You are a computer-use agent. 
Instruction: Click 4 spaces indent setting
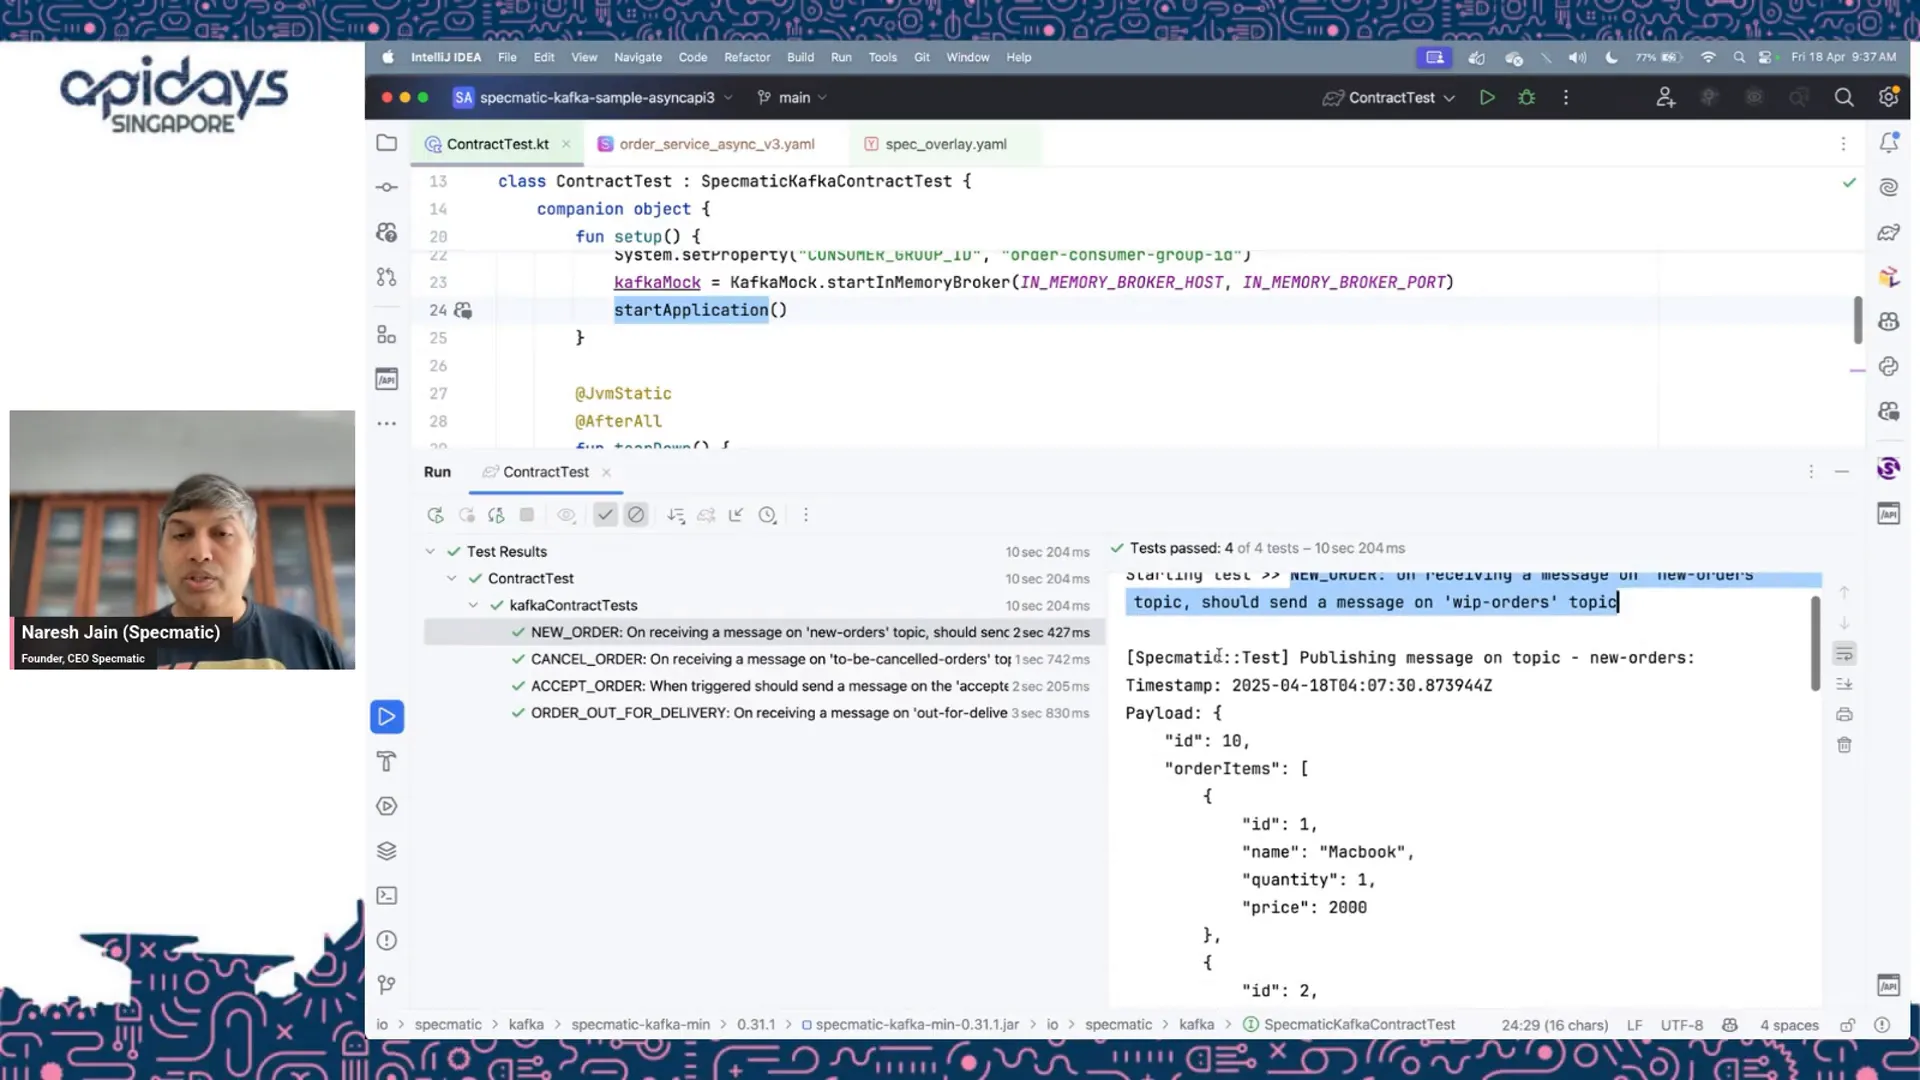point(1788,1025)
